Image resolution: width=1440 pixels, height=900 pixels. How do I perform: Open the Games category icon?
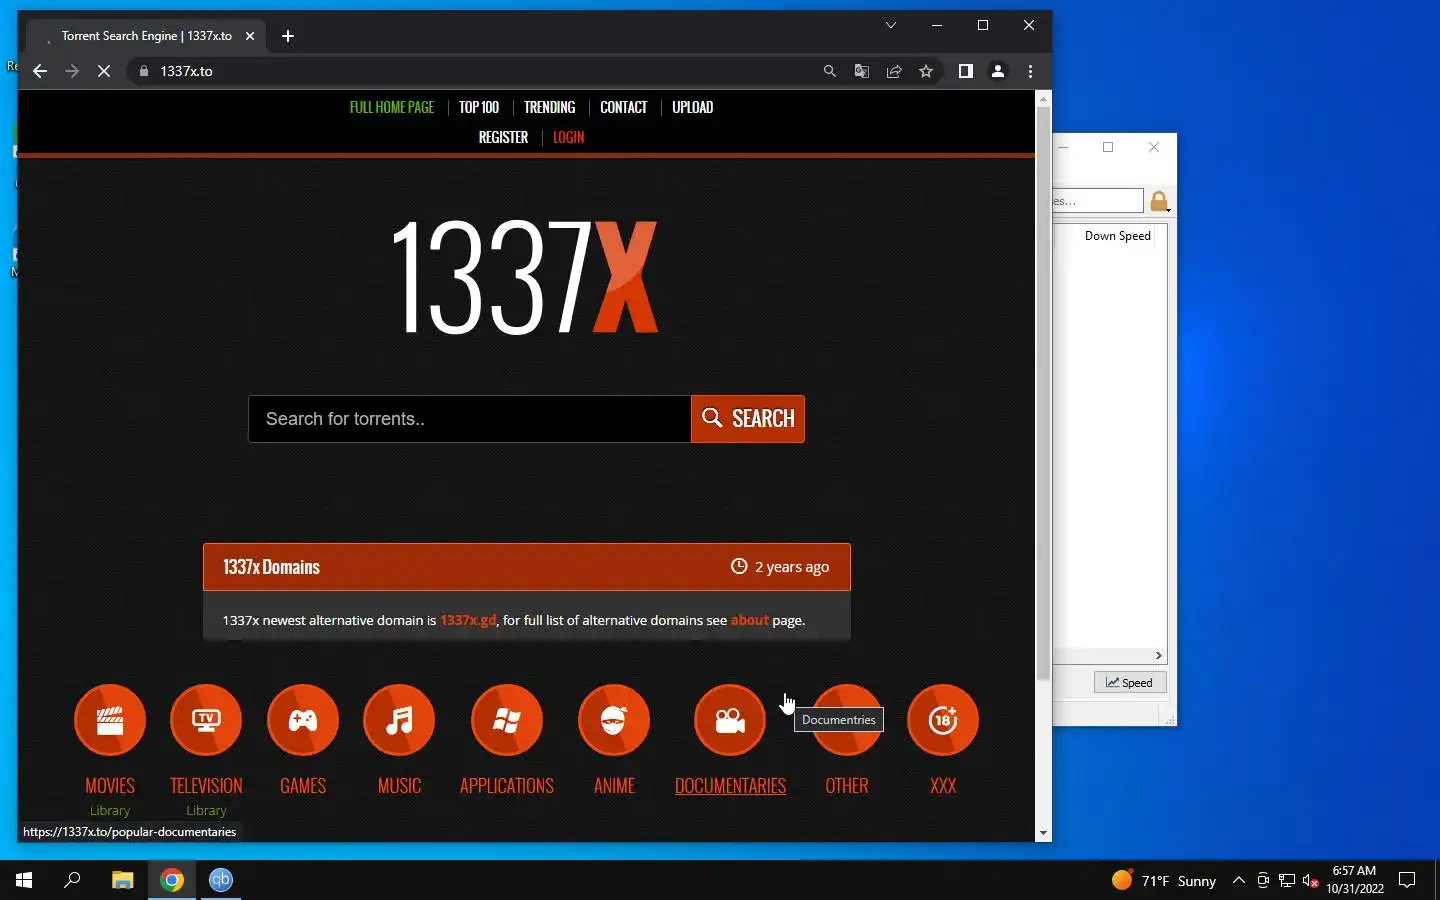[303, 720]
